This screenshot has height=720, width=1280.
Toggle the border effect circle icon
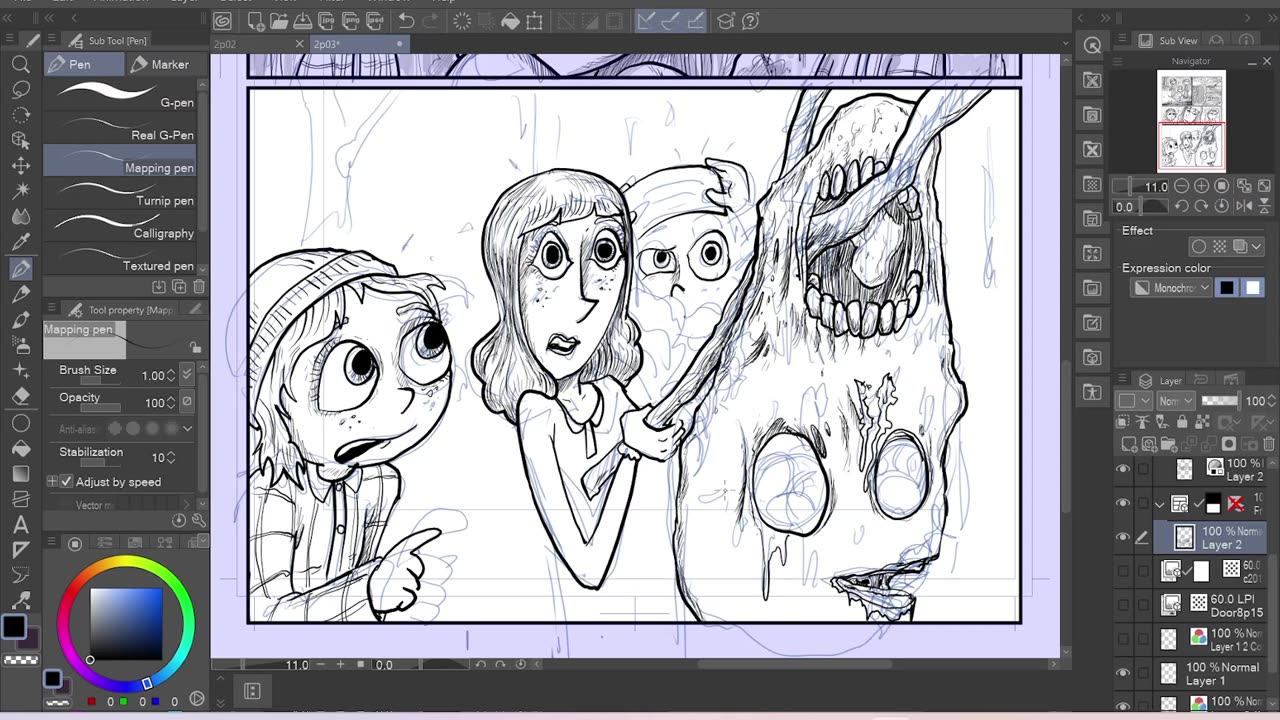tap(1199, 247)
